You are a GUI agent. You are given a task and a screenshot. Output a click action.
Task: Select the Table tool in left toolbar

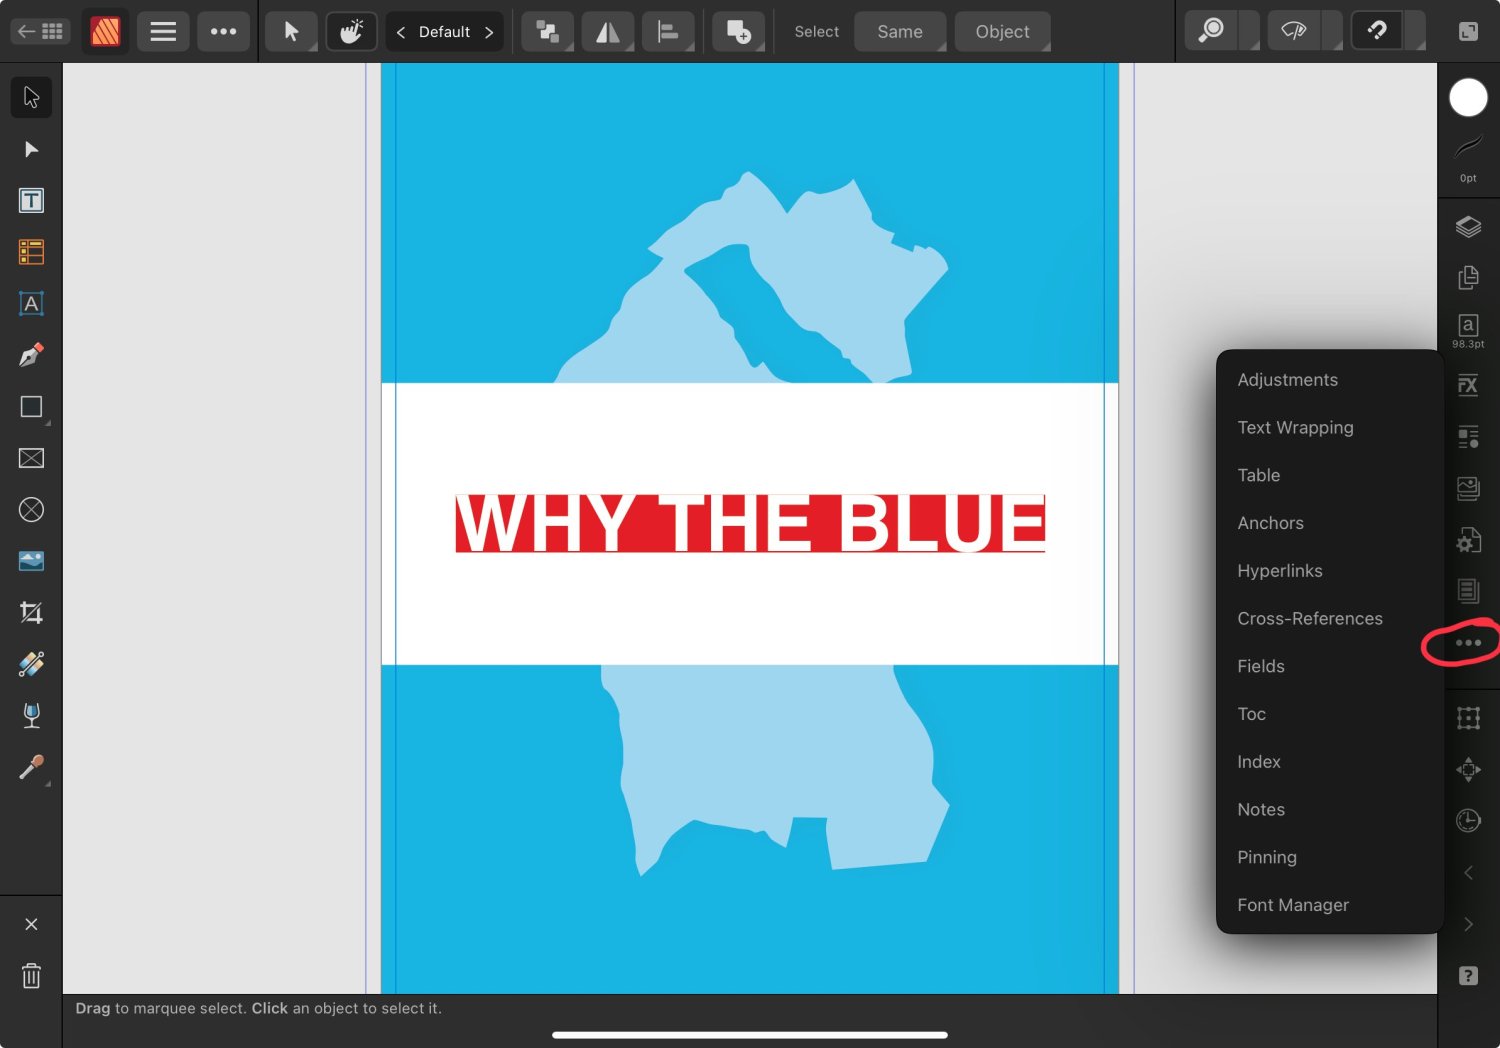pos(31,252)
